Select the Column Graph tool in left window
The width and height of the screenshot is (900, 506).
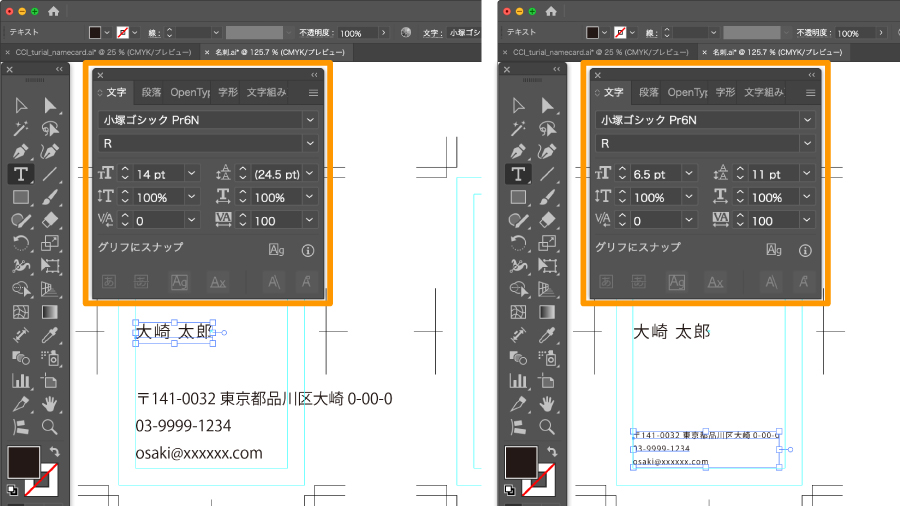tap(21, 381)
